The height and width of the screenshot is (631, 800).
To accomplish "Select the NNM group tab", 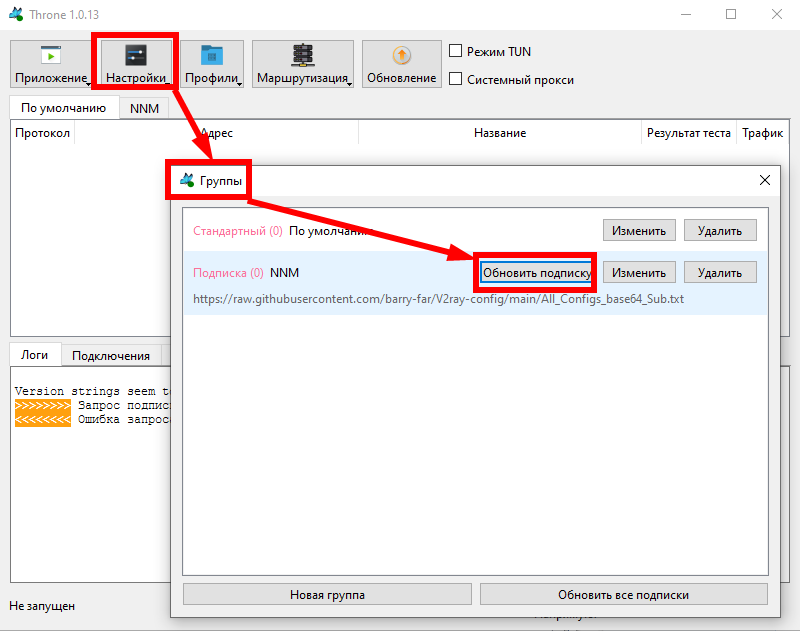I will tap(144, 108).
